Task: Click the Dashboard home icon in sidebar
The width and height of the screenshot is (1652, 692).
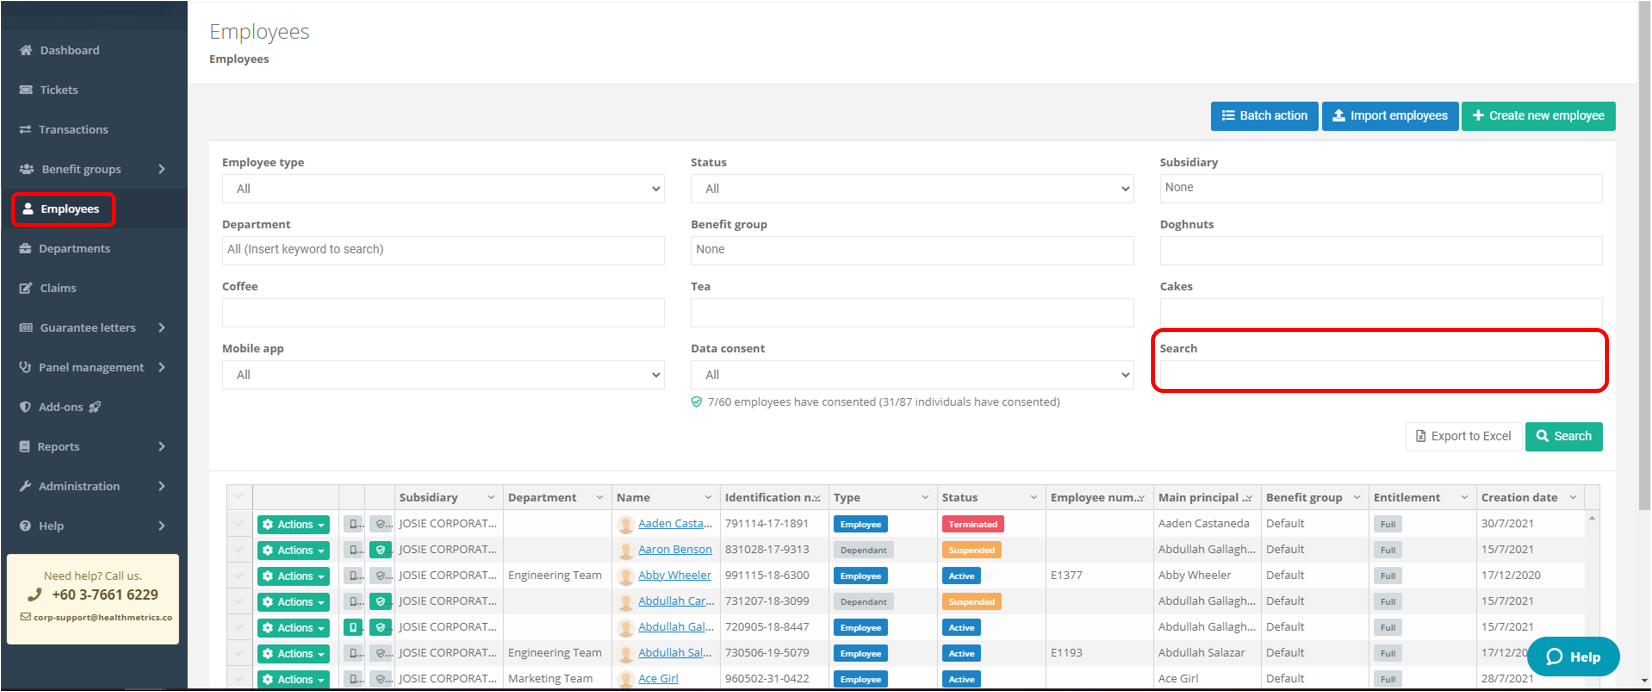Action: point(26,50)
